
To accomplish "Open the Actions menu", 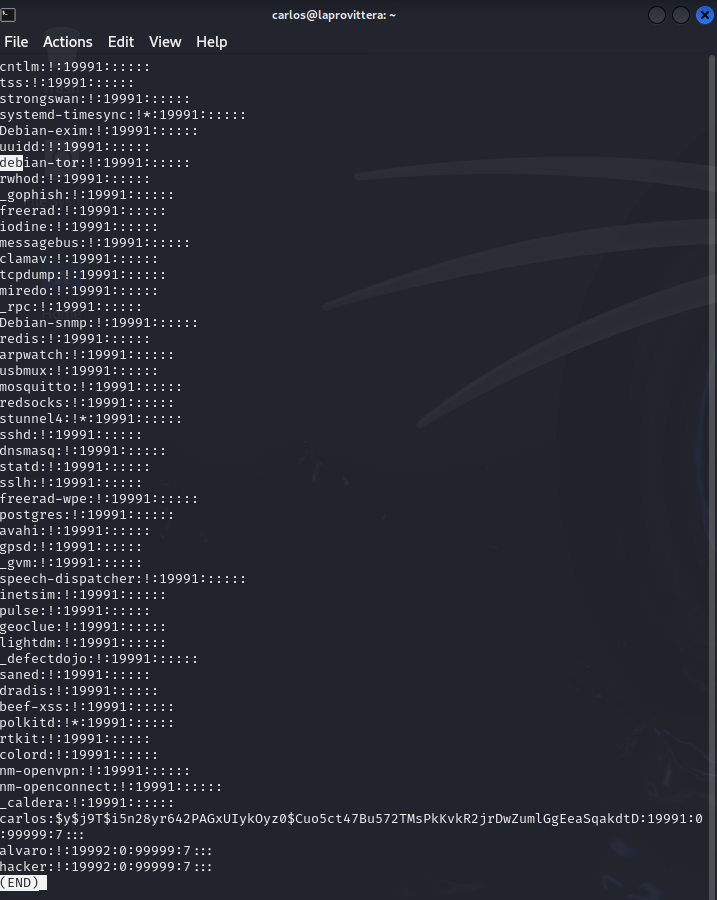I will 68,42.
